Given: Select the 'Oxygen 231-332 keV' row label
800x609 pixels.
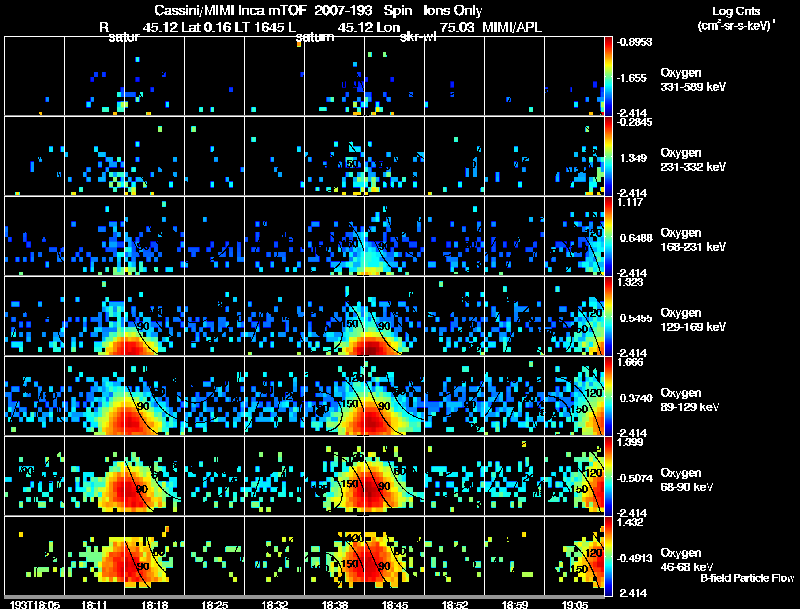Looking at the screenshot, I should (x=693, y=160).
